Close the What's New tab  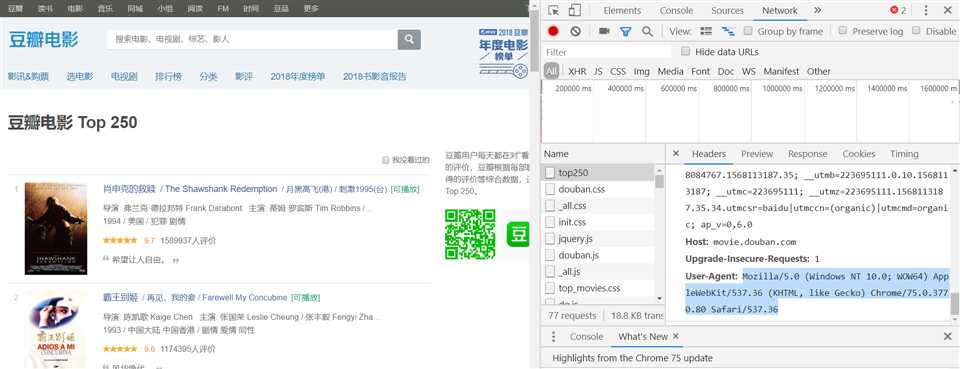[676, 336]
